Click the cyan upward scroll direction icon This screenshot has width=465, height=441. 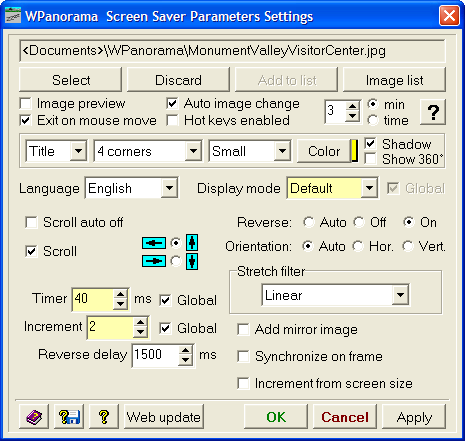click(192, 242)
